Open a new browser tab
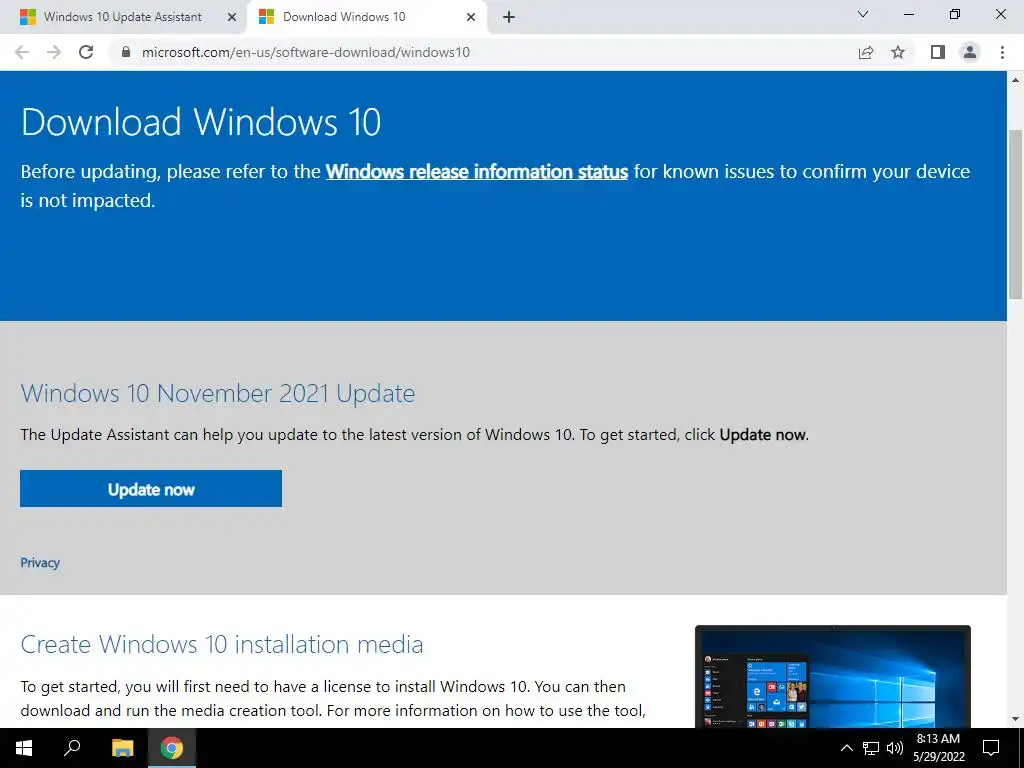This screenshot has width=1024, height=768. [509, 17]
